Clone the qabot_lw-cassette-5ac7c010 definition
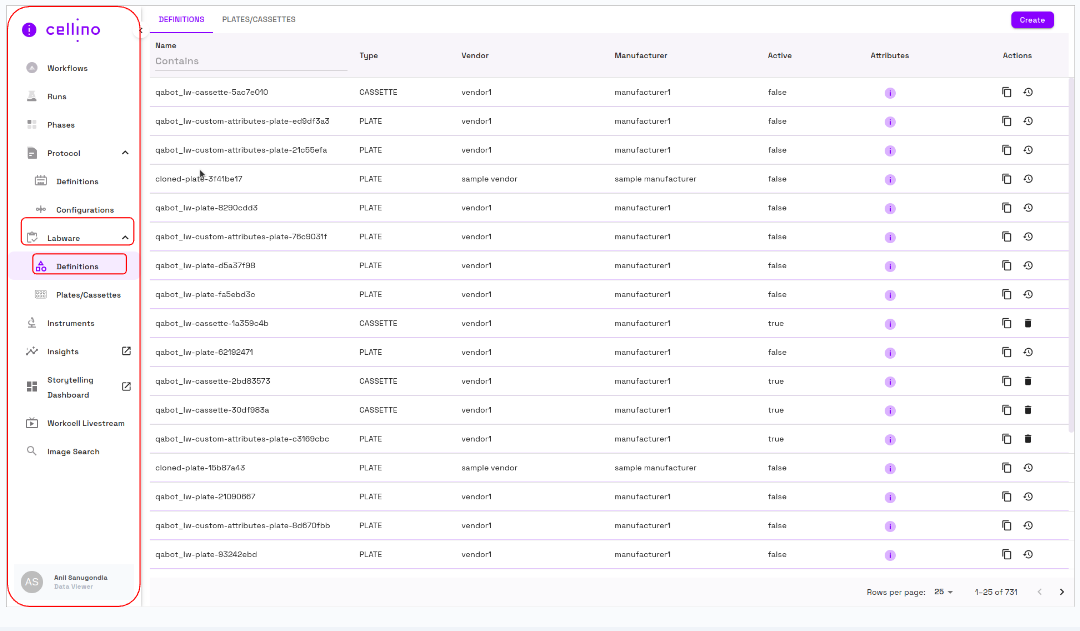1080x631 pixels. pos(1007,91)
